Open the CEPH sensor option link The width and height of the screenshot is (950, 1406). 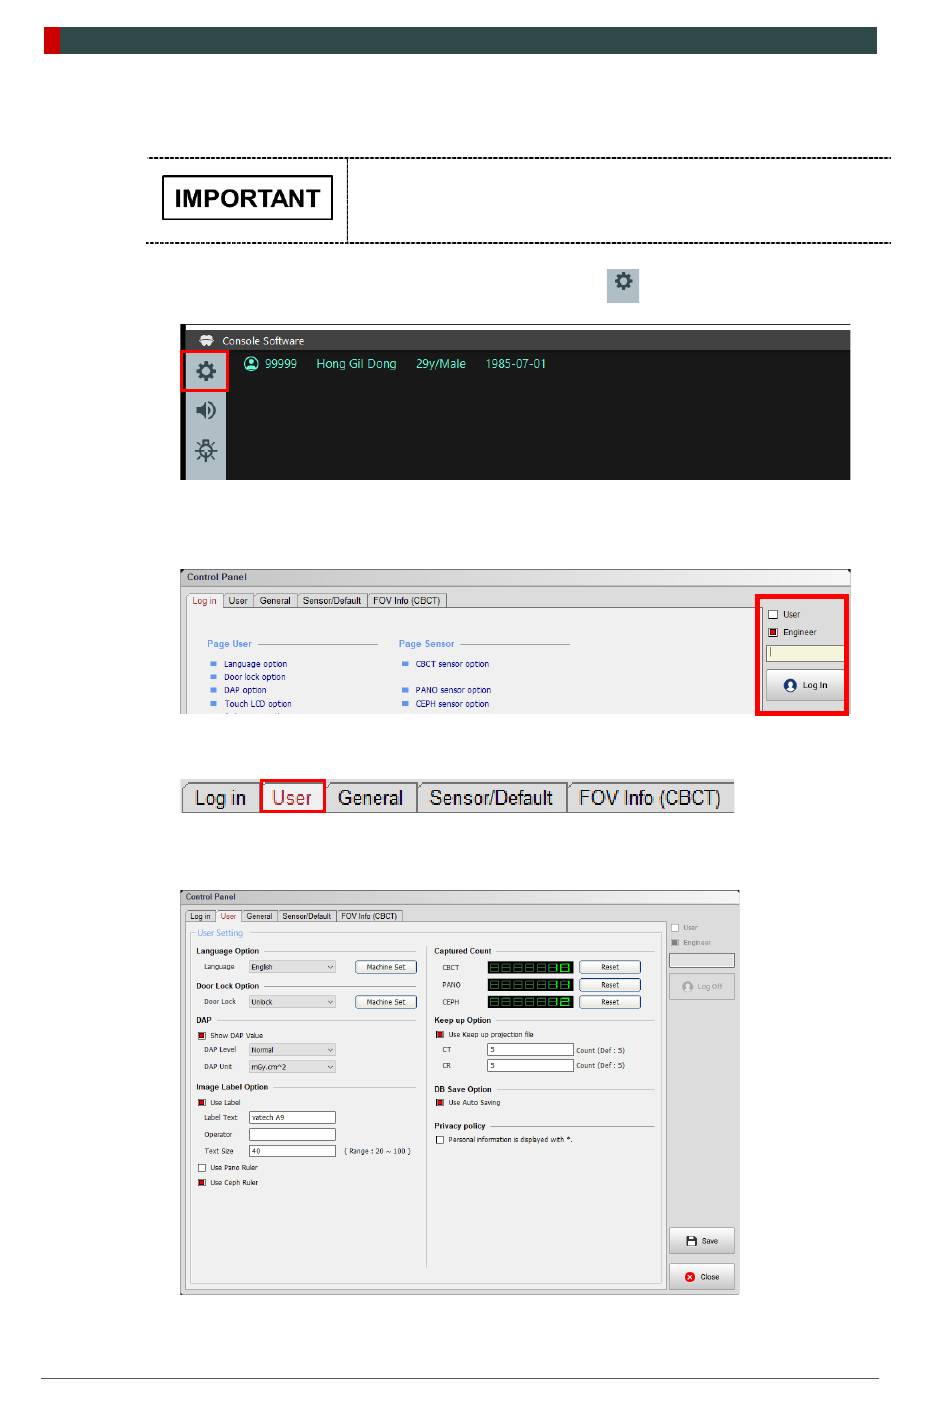point(452,704)
